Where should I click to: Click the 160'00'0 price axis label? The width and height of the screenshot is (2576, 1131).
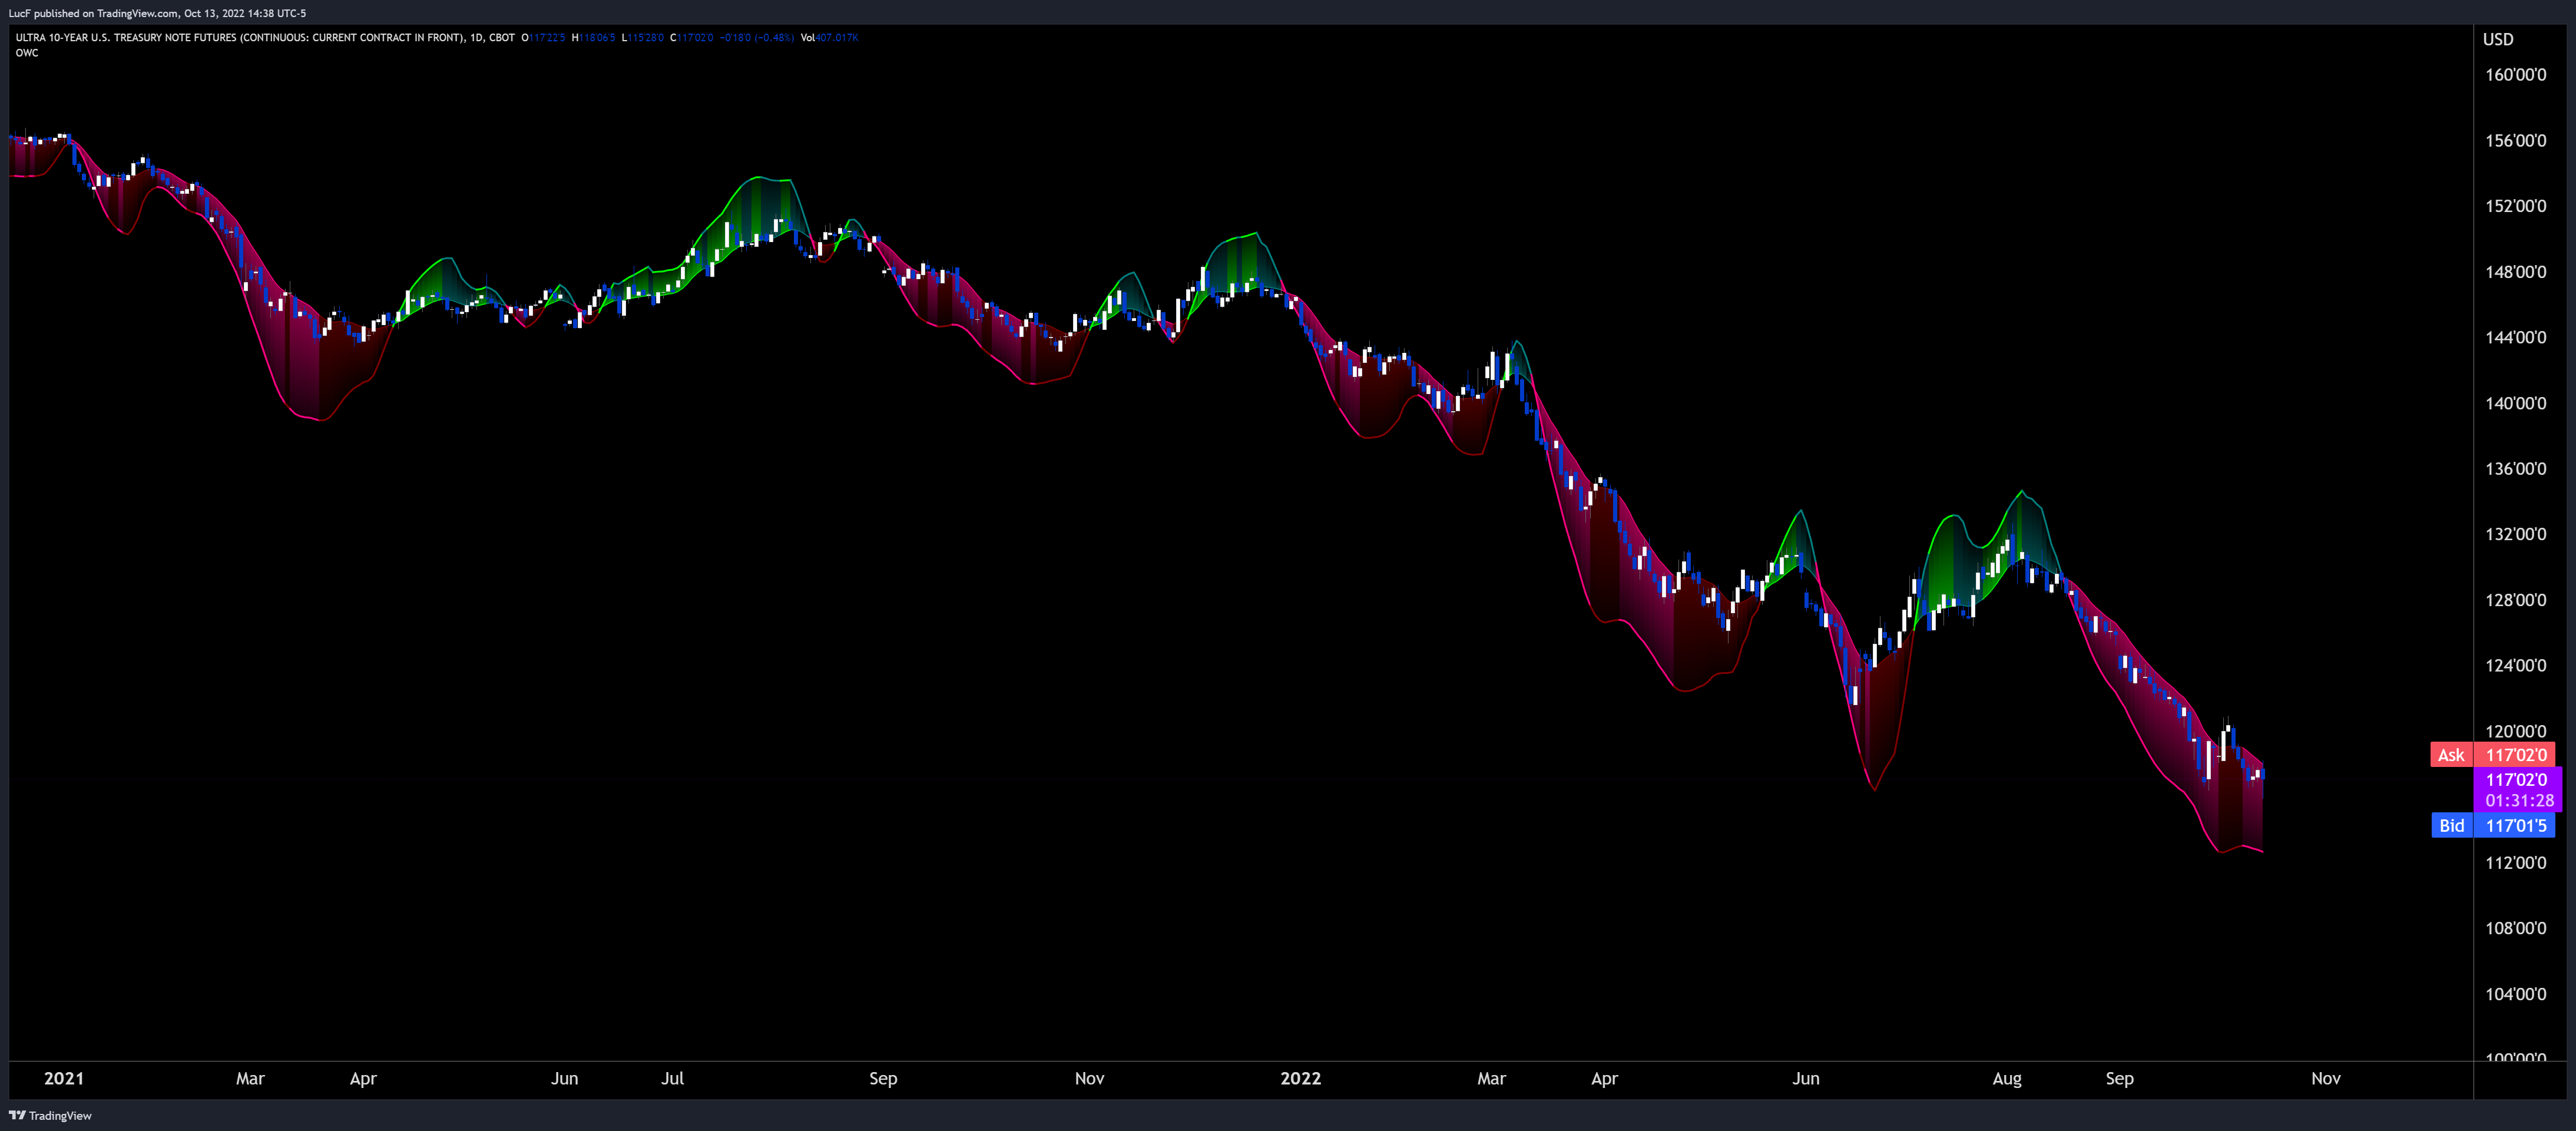coord(2515,75)
